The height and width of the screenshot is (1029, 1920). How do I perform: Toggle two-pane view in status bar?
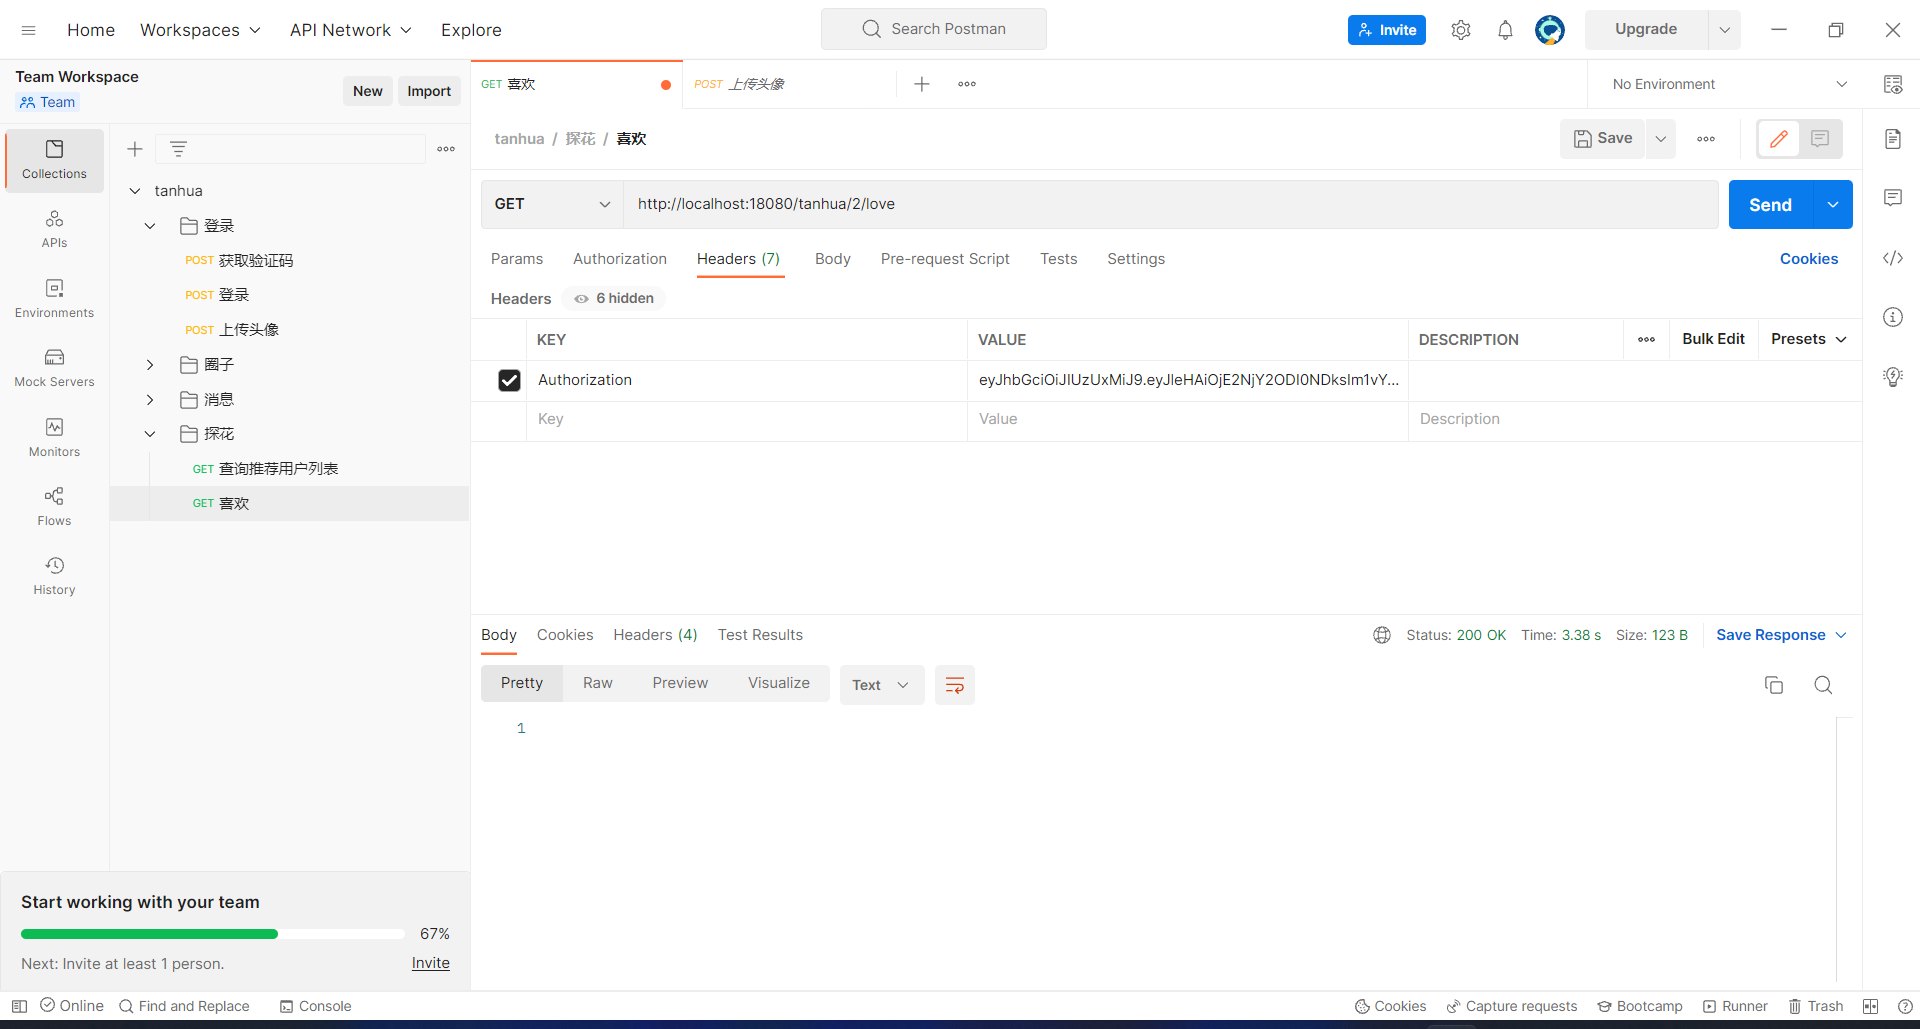(1871, 1006)
